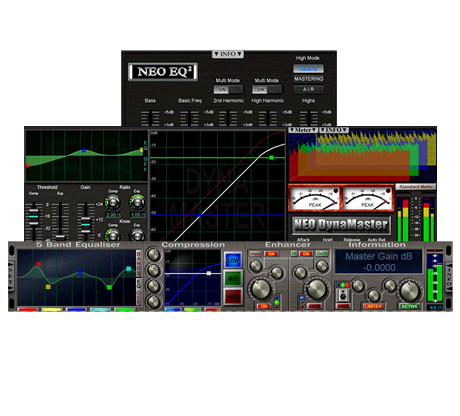This screenshot has height=416, width=460.
Task: Click the top knob beside the Compression graph
Action: [x=153, y=255]
